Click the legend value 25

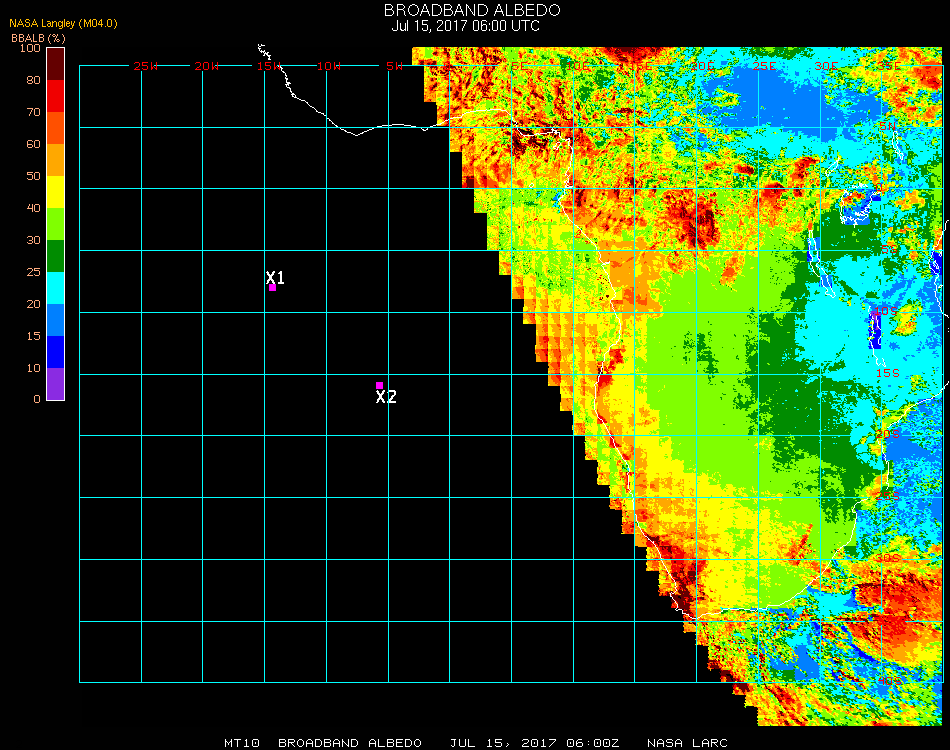tap(33, 272)
